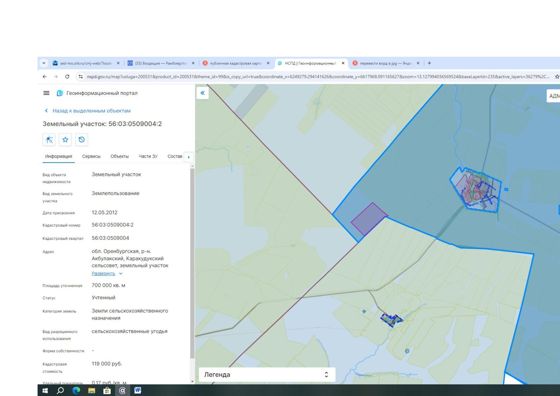Screen dimensions: 560x396
Task: Bookmark this page with the star icon
Action: [557, 76]
